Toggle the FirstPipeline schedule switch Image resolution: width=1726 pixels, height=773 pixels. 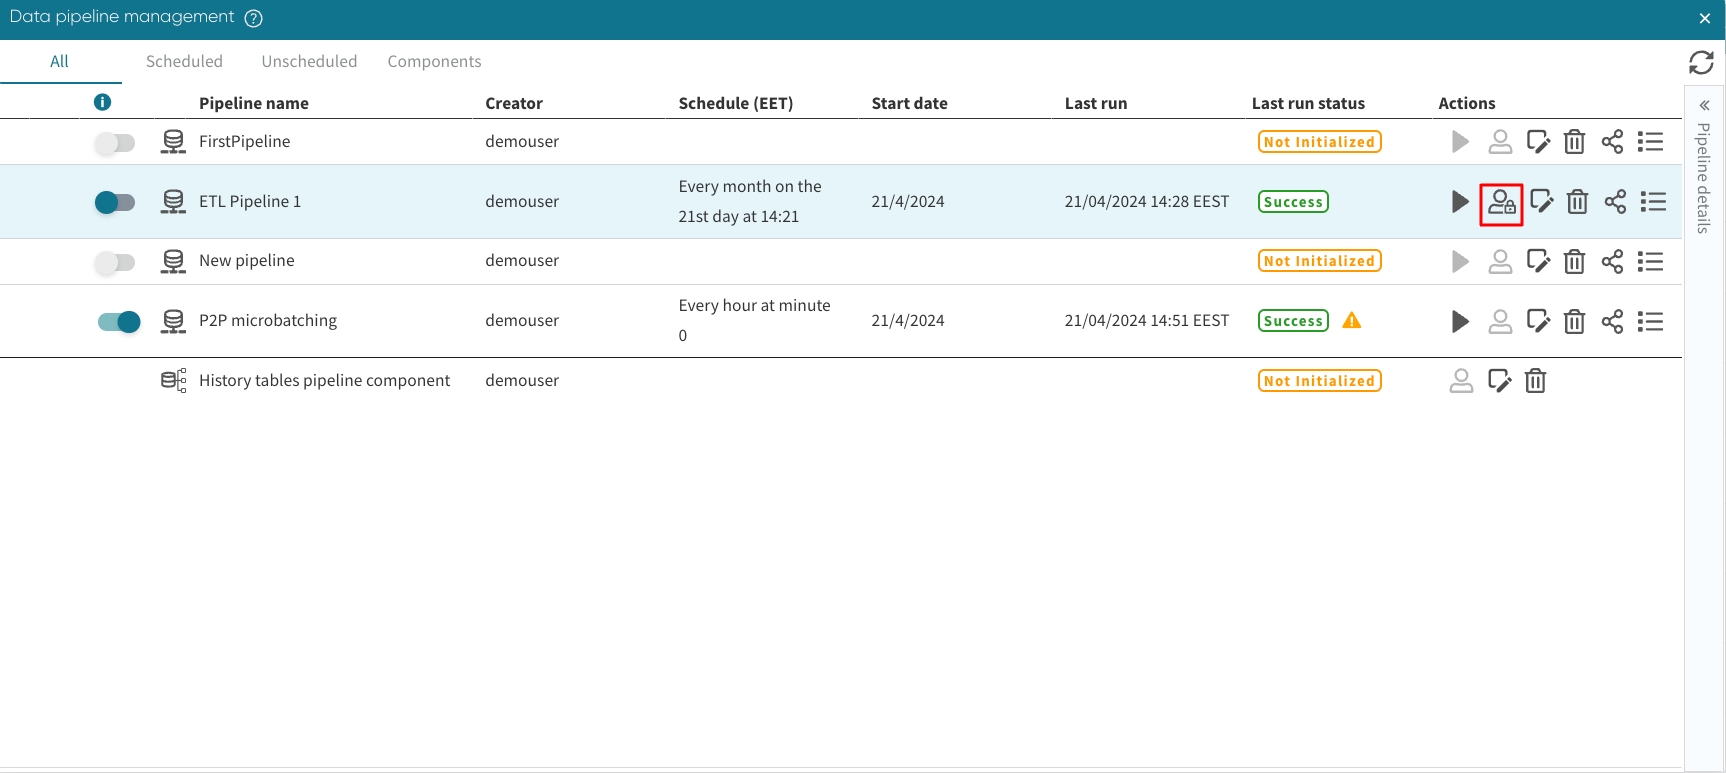click(x=115, y=143)
